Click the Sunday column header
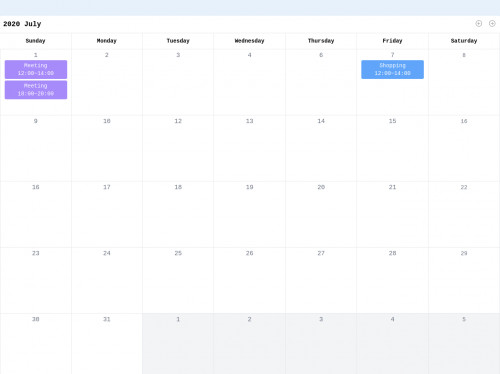500x374 pixels. [x=35, y=41]
